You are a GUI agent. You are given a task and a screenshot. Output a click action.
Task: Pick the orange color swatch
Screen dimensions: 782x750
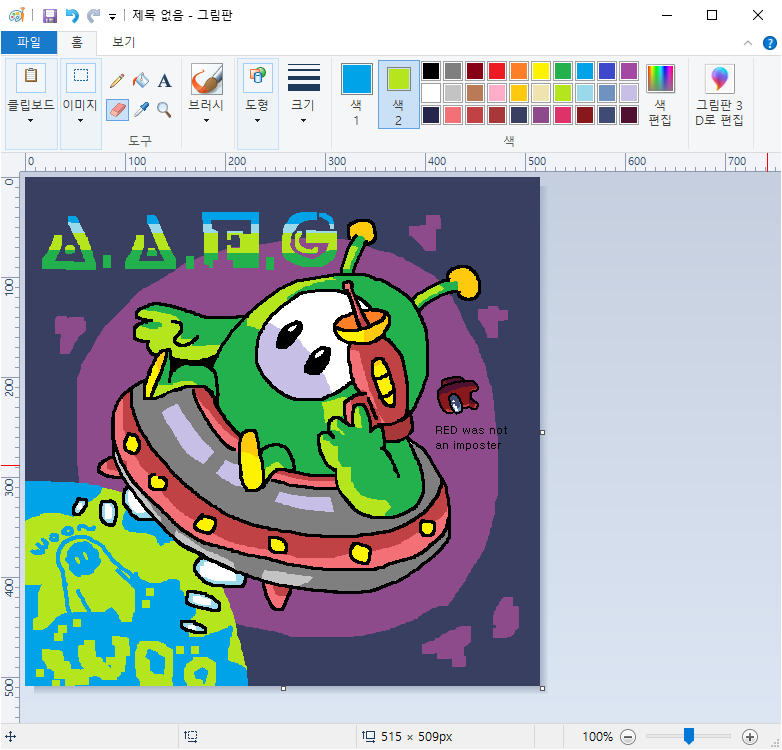pyautogui.click(x=519, y=71)
